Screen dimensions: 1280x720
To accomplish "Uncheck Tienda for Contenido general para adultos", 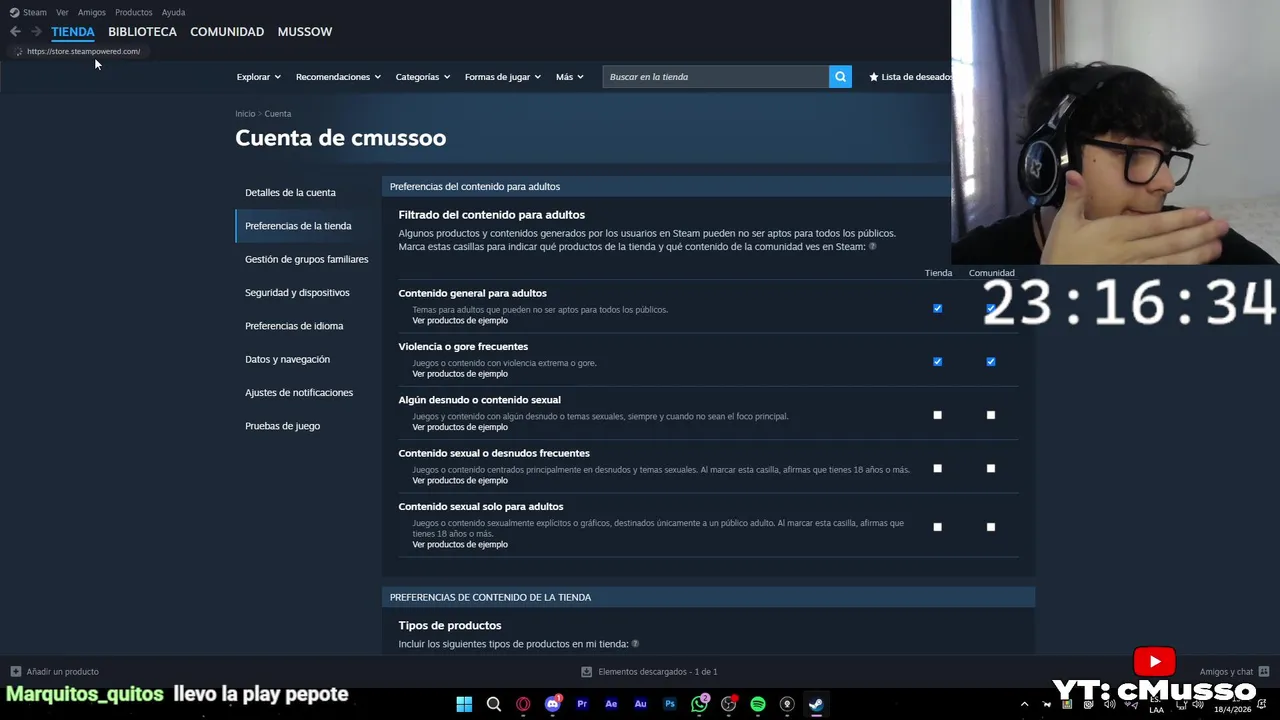I will pos(937,308).
